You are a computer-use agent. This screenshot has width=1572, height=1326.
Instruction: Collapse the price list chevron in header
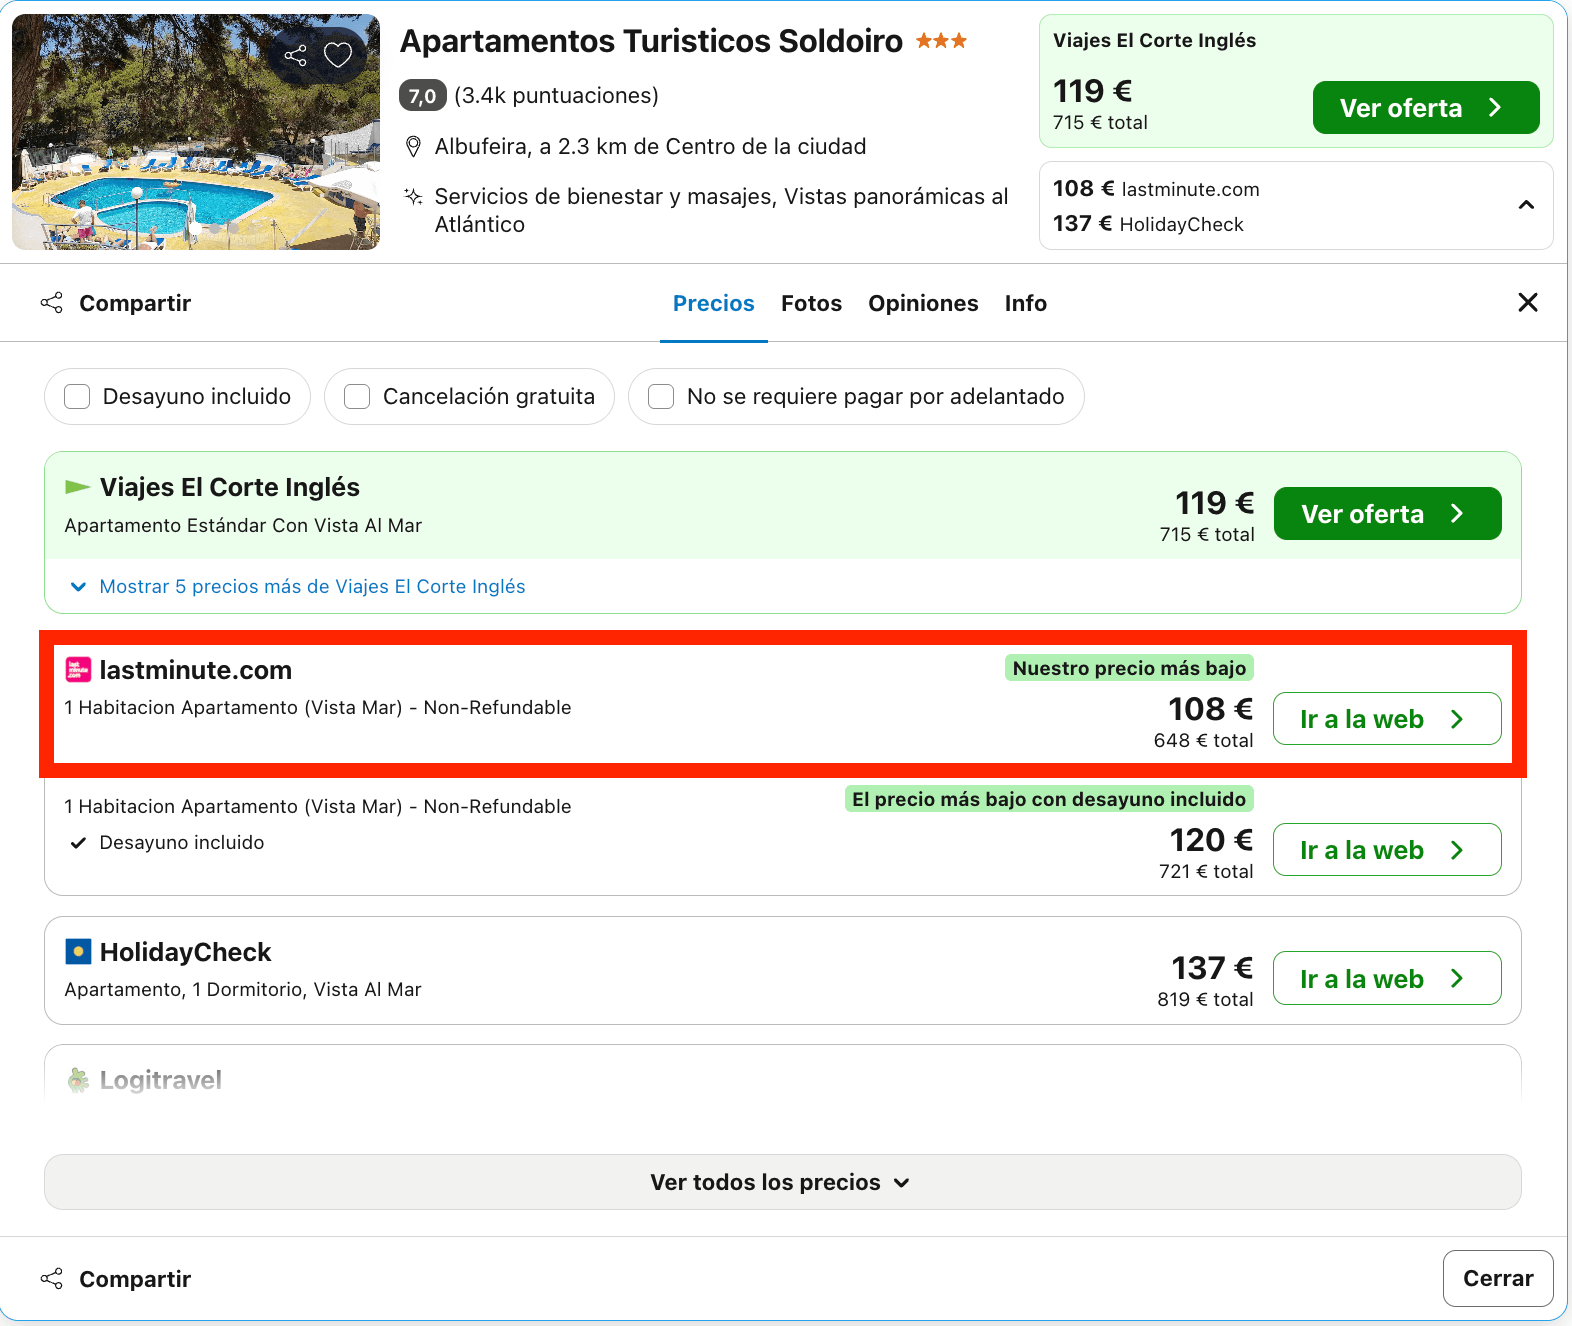coord(1526,205)
